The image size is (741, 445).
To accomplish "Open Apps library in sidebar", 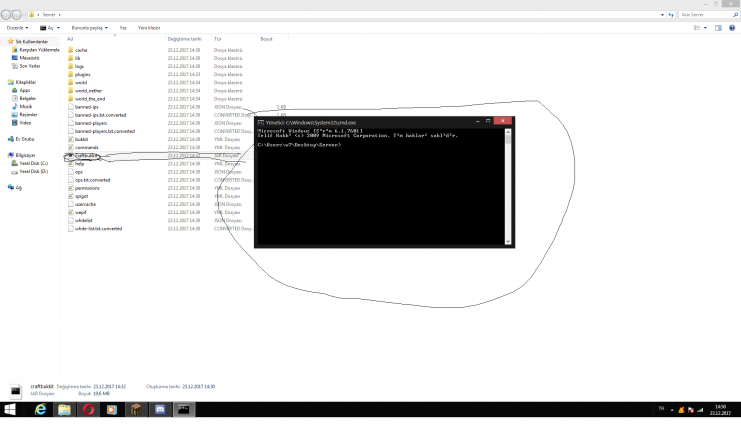I will click(25, 90).
